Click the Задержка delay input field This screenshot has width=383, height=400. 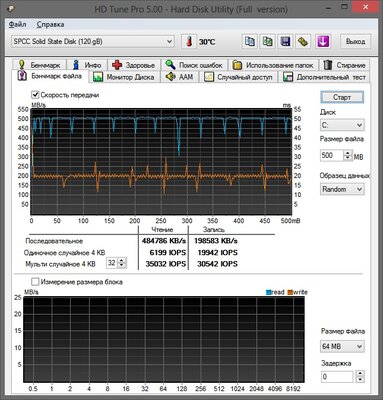tap(337, 377)
